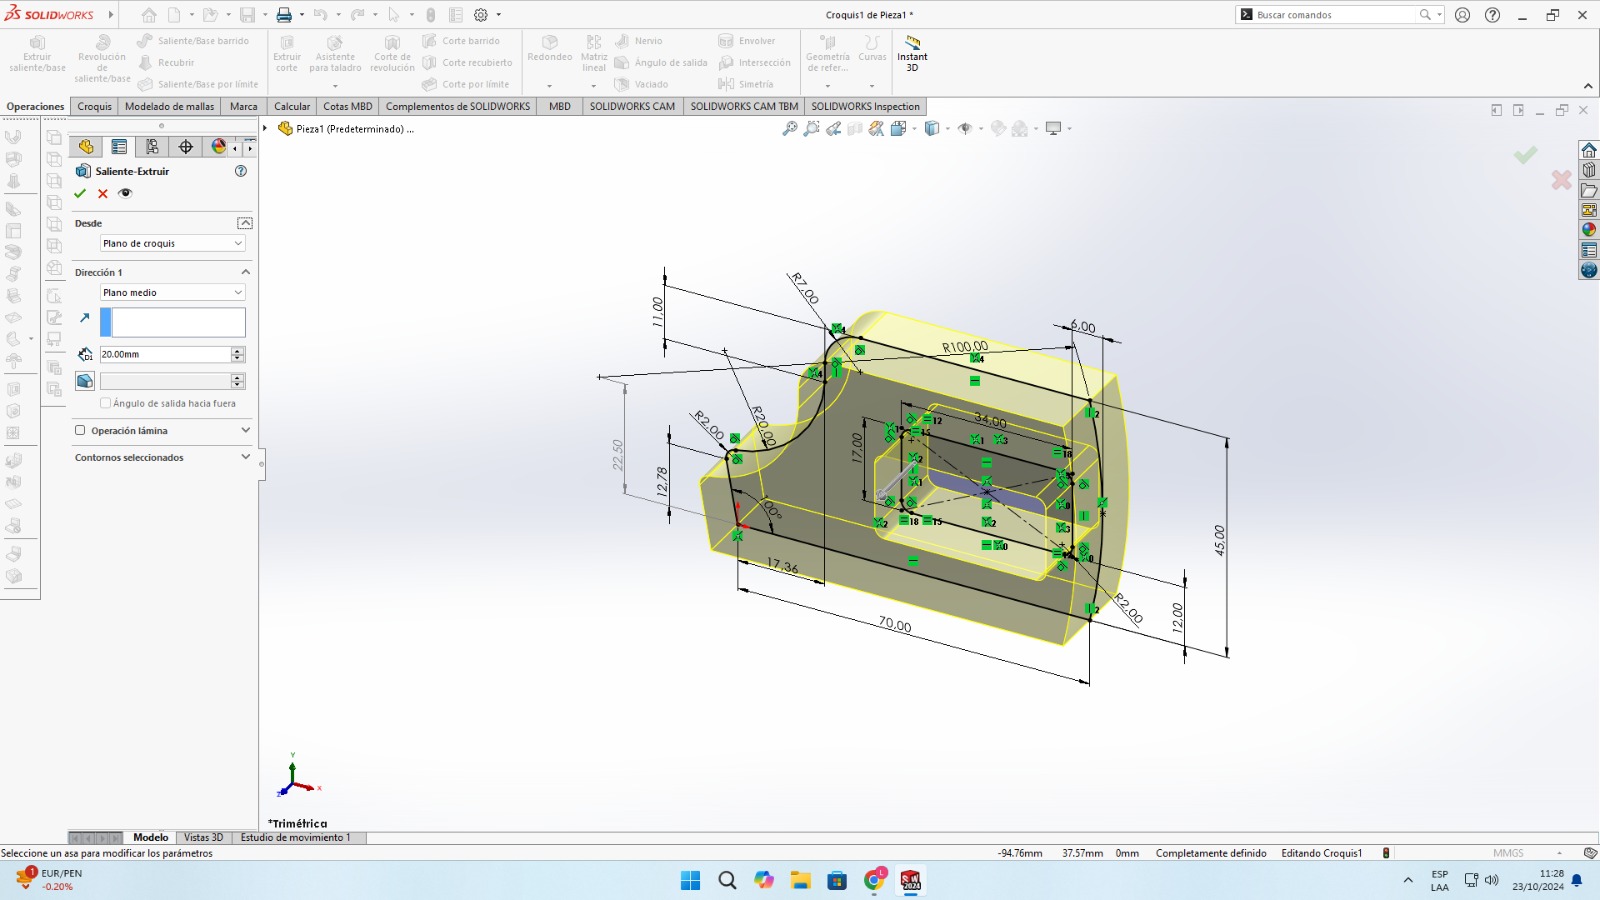
Task: Click the Estudio de movimiento 1 tab
Action: pos(295,838)
